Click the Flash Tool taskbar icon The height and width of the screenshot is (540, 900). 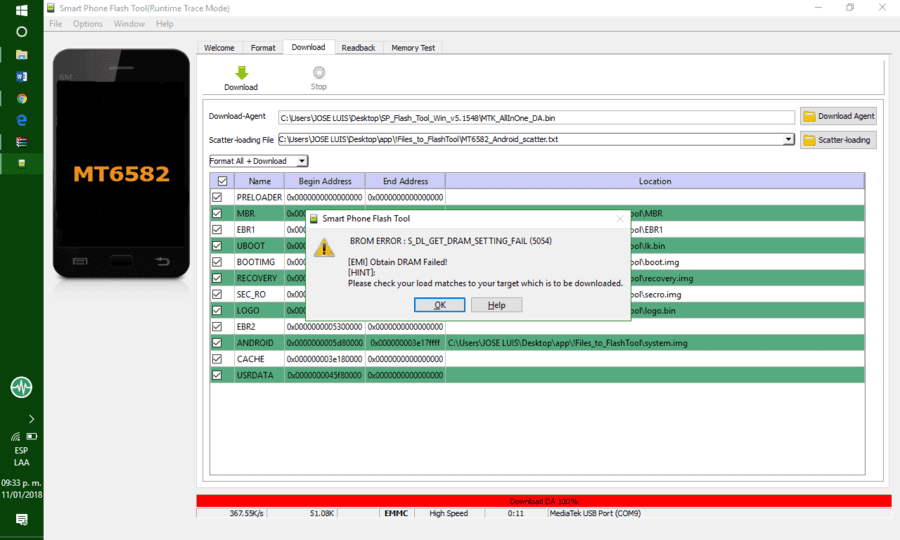click(22, 164)
